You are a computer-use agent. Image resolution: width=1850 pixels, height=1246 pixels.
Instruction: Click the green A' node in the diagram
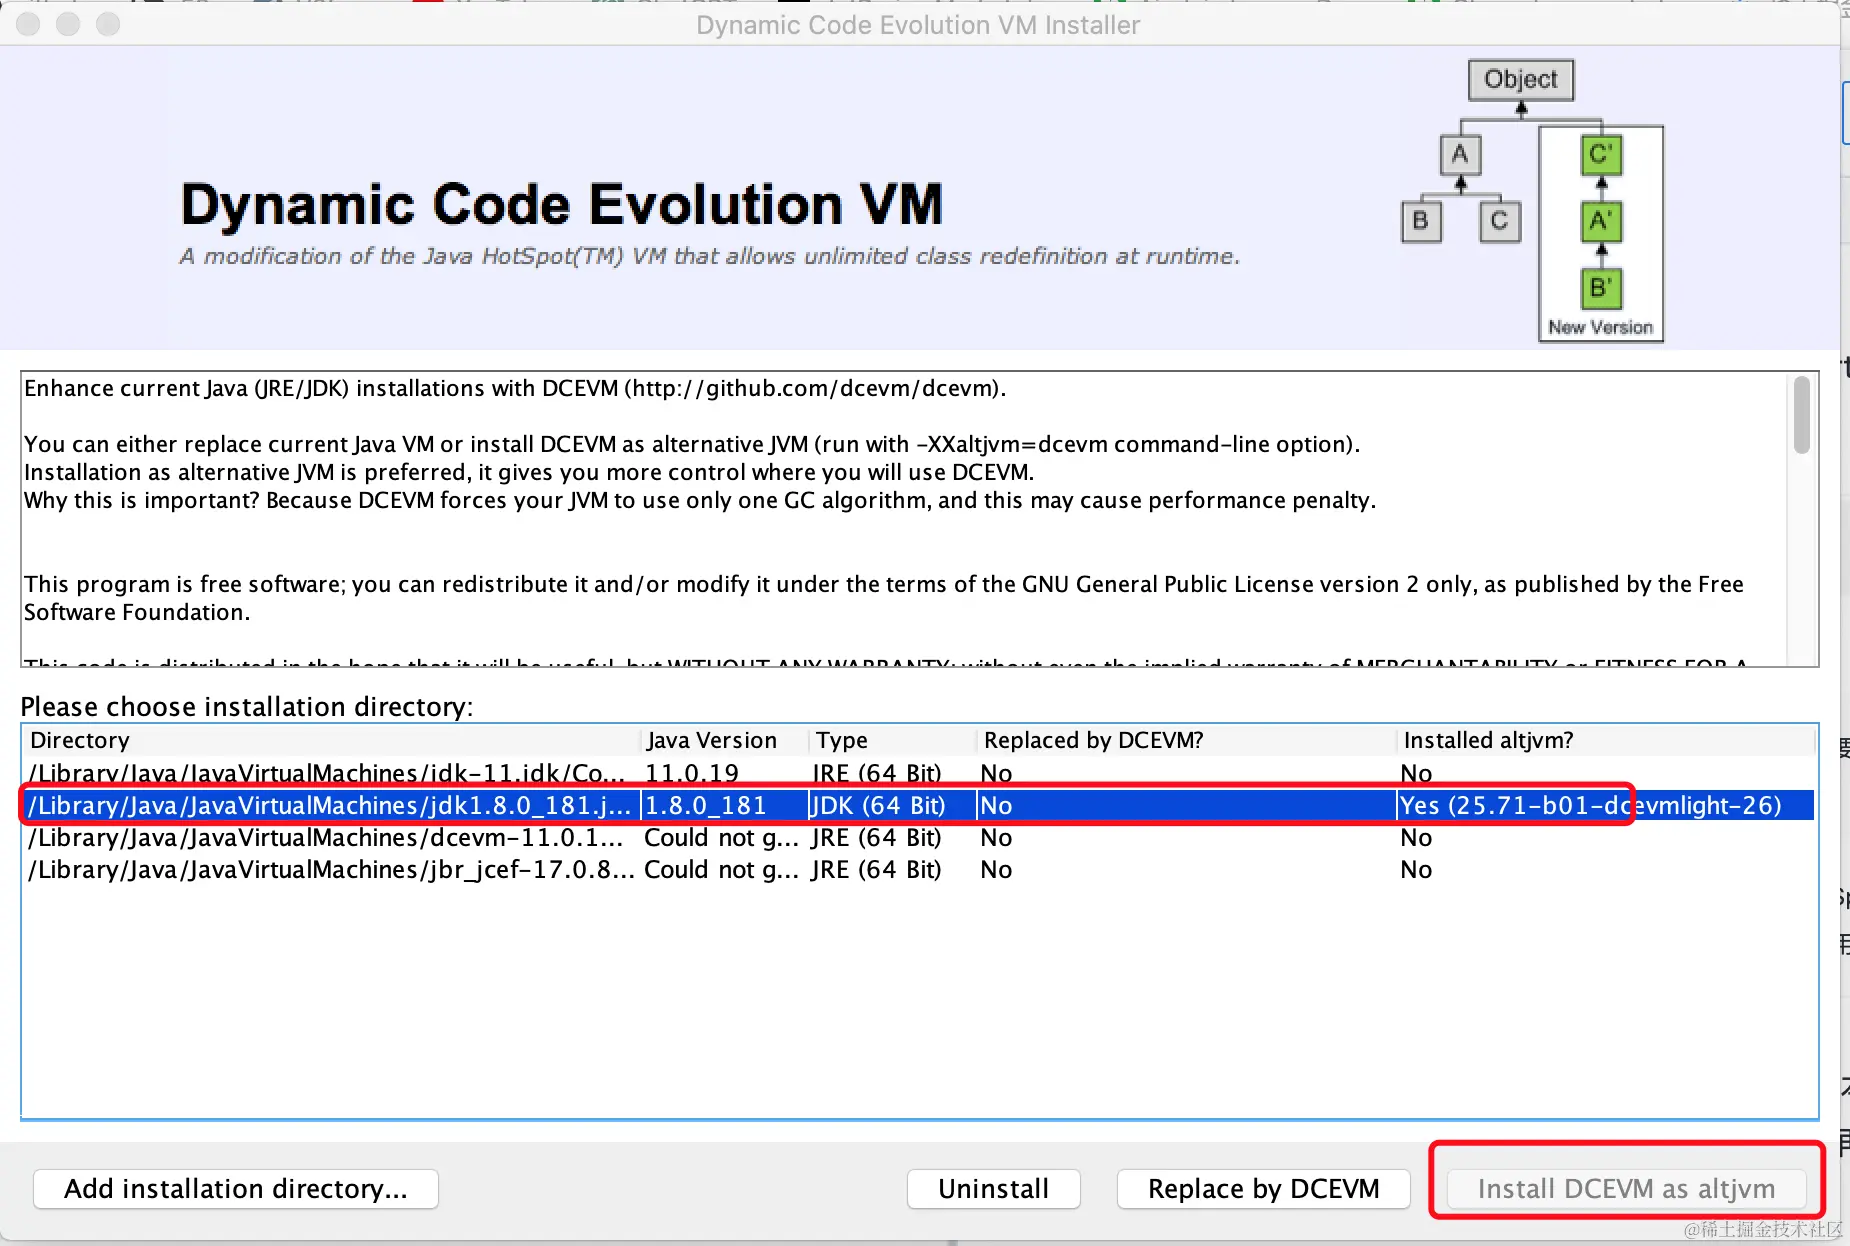pyautogui.click(x=1601, y=221)
